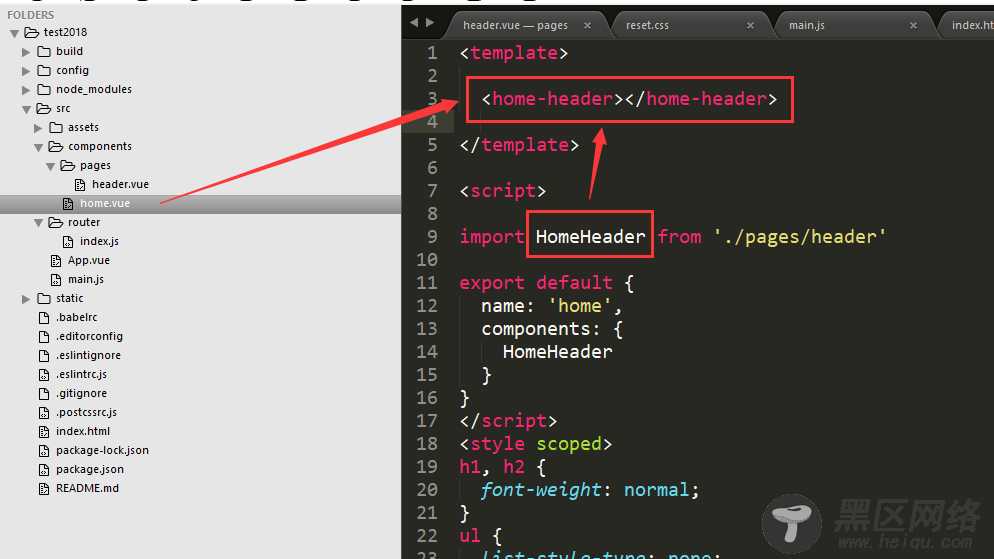Screen dimensions: 994x559
Task: Click the static folder icon
Action: click(44, 299)
